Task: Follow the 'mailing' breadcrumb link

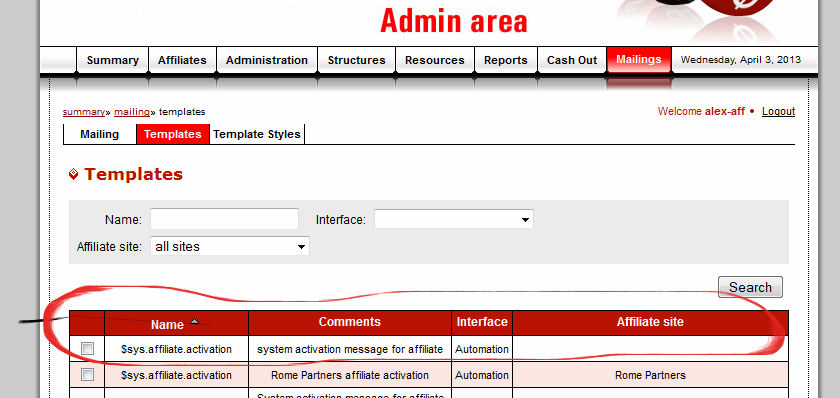Action: (x=132, y=112)
